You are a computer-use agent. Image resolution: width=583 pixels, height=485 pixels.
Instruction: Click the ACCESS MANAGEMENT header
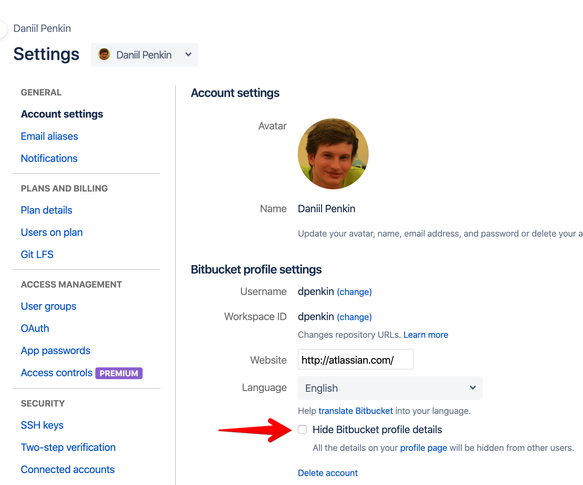(x=71, y=285)
